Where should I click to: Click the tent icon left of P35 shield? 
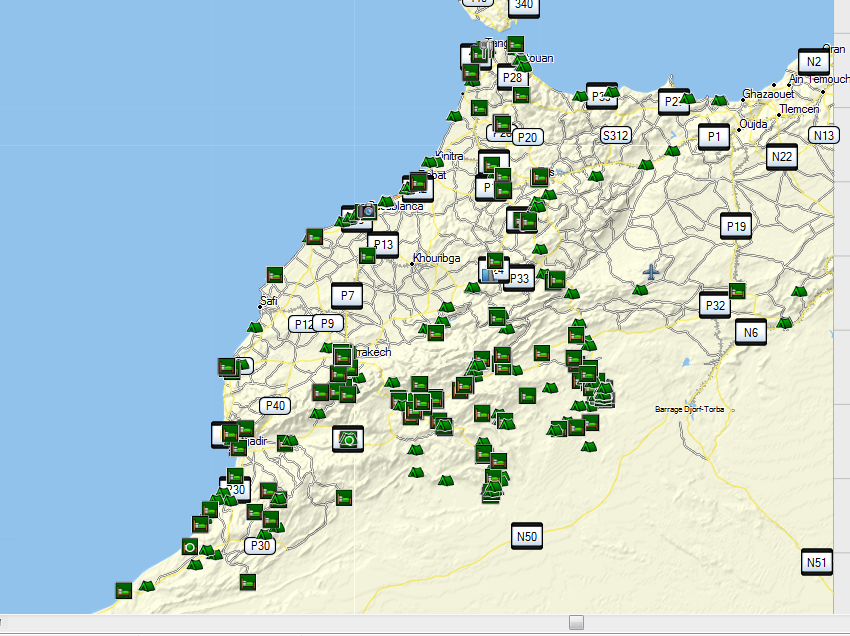coord(580,96)
